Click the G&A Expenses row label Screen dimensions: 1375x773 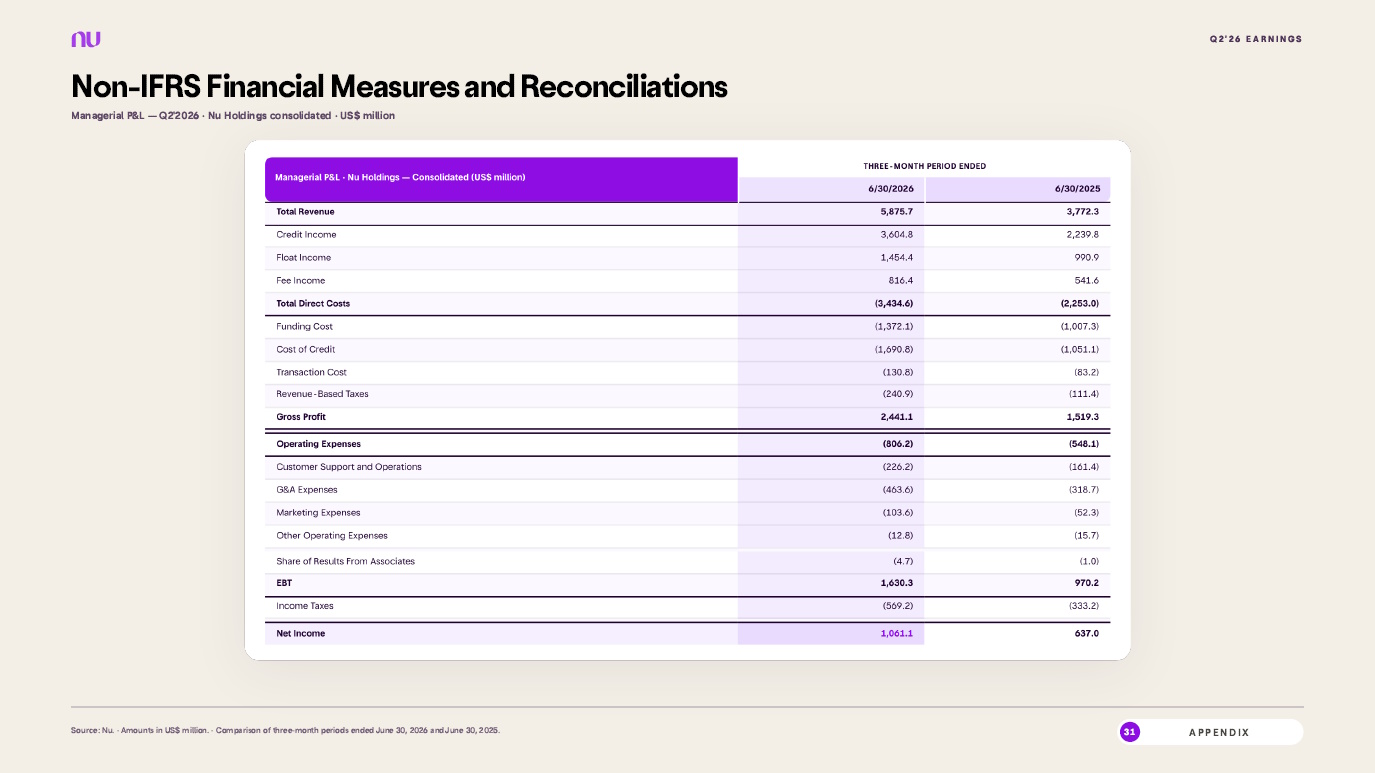(307, 491)
